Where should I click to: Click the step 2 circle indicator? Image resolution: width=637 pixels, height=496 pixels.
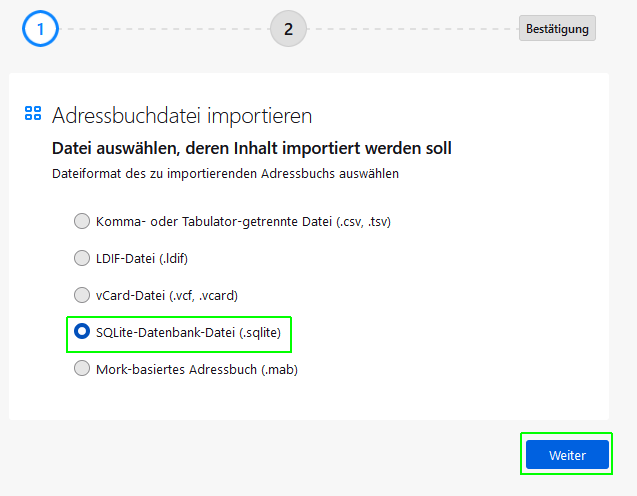288,28
